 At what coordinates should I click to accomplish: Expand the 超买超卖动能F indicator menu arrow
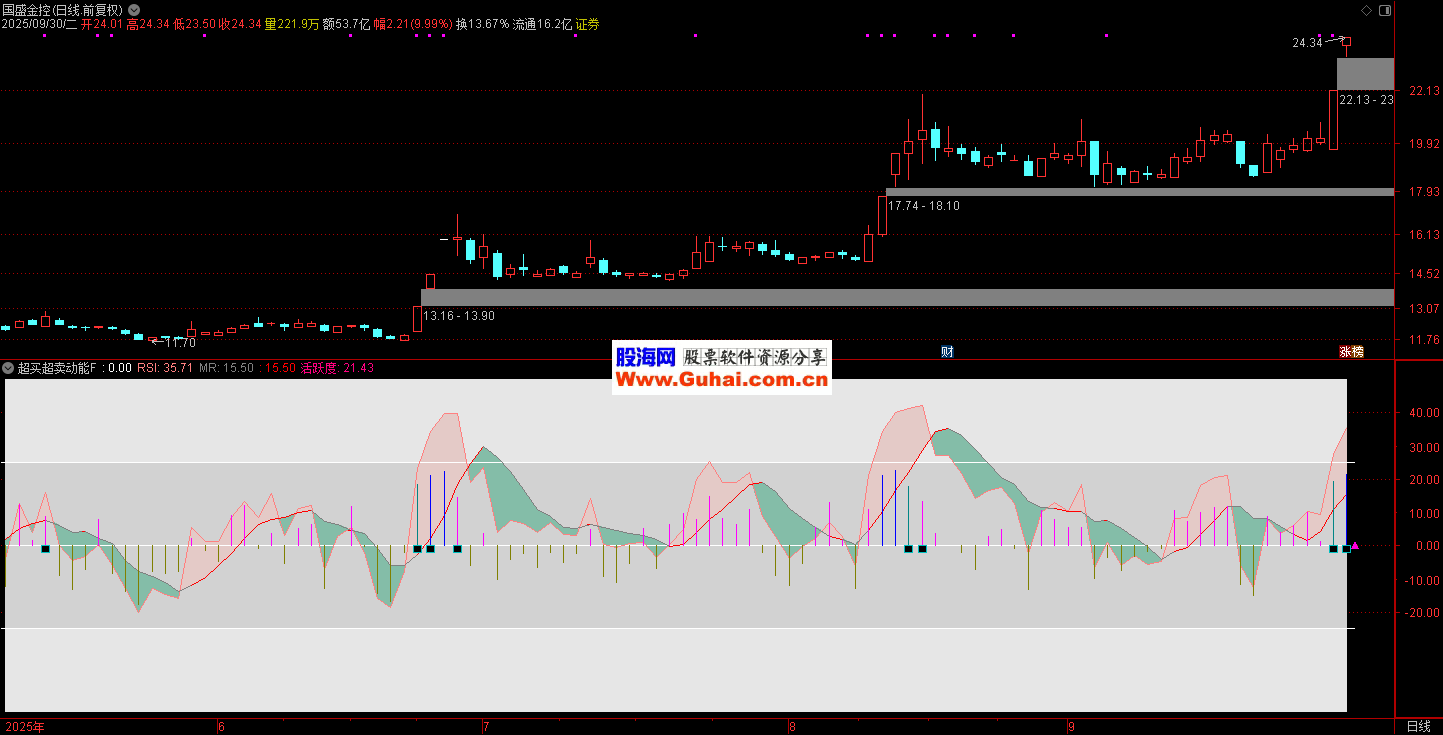(x=9, y=368)
